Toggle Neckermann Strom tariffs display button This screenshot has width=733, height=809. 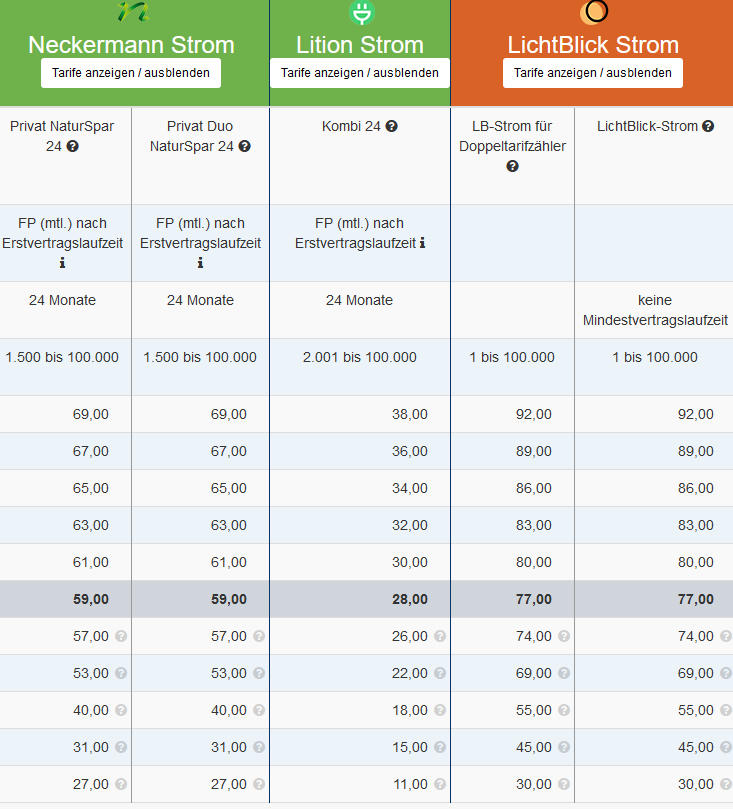131,73
